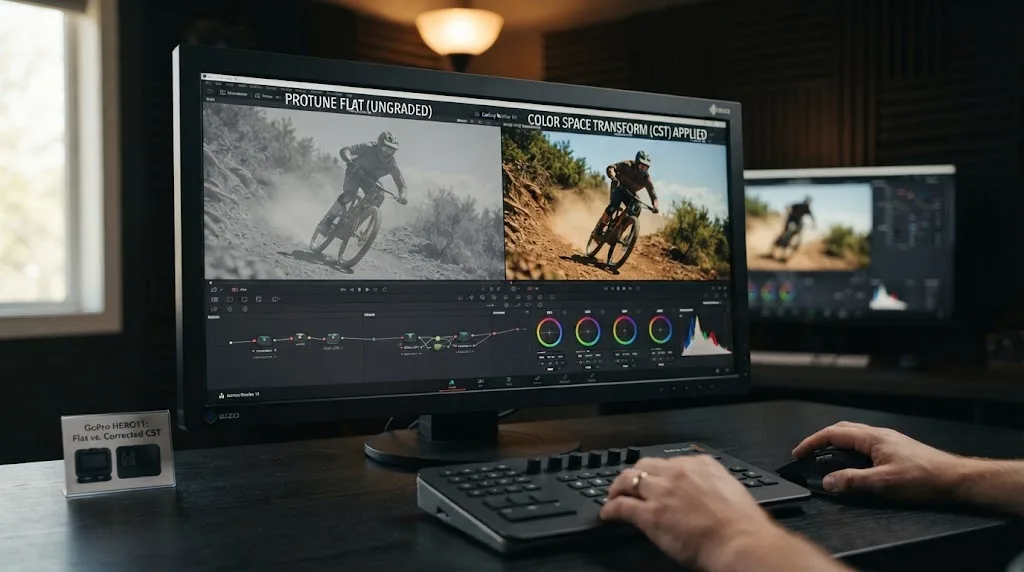
Task: Click the Gamma color wheel
Action: click(588, 331)
